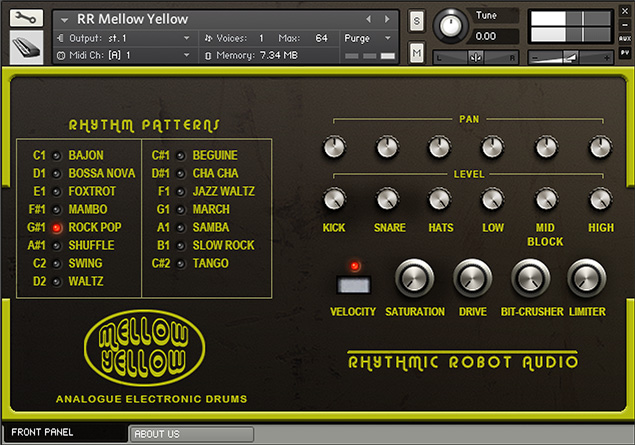635x445 pixels.
Task: Click the LOW block pan knob
Action: [x=492, y=147]
